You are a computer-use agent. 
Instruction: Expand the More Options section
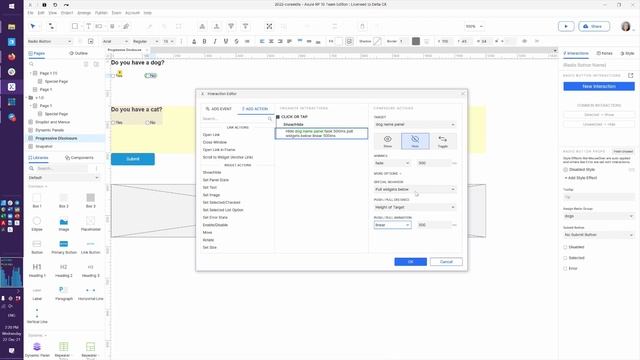tap(387, 174)
